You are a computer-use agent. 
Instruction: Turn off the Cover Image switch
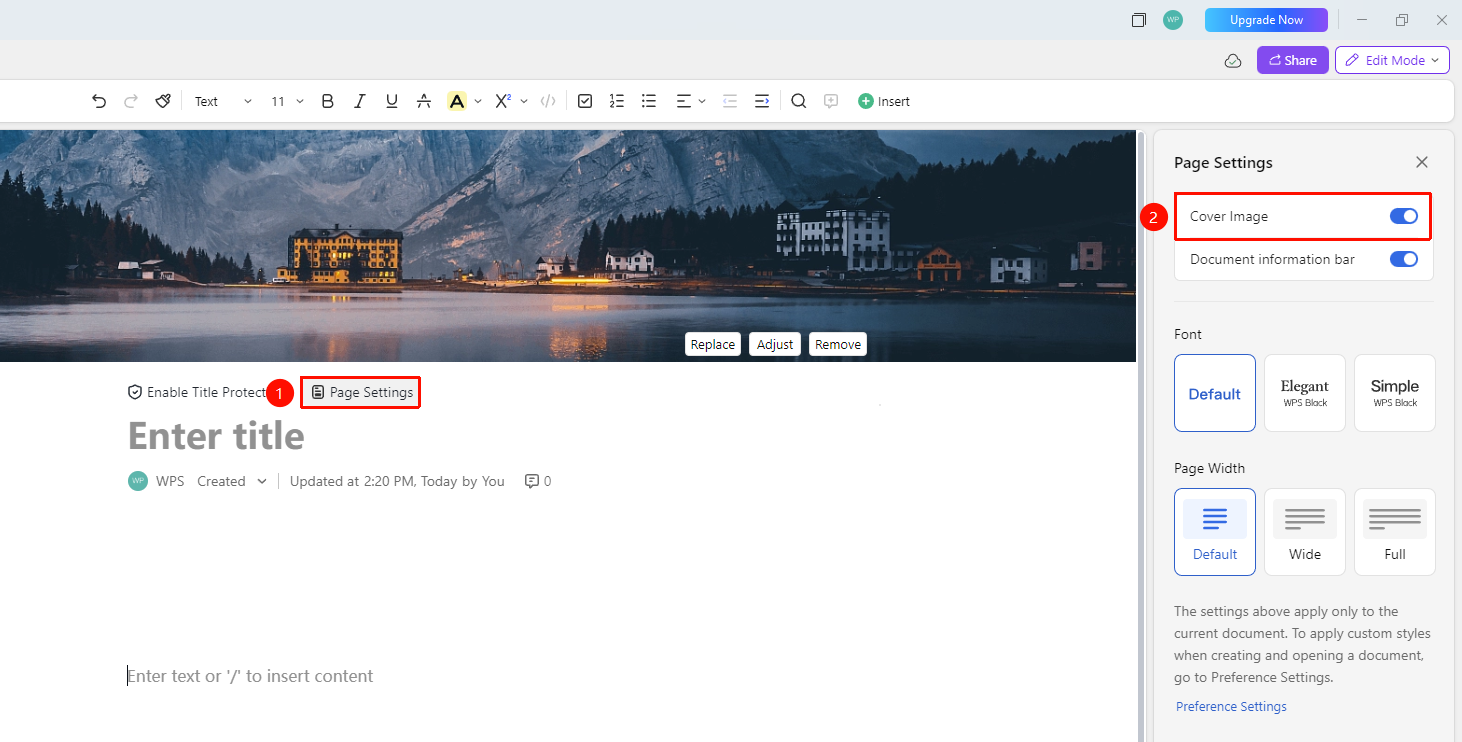tap(1404, 217)
